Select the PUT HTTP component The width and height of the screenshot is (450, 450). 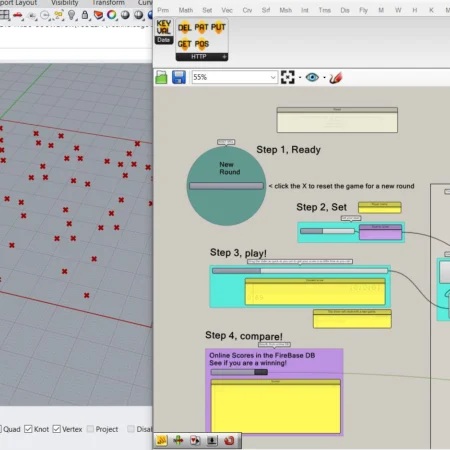pos(218,27)
